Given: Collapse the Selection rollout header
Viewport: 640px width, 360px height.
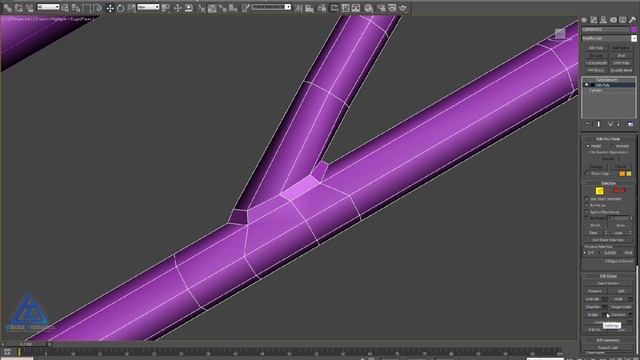Looking at the screenshot, I should (608, 183).
